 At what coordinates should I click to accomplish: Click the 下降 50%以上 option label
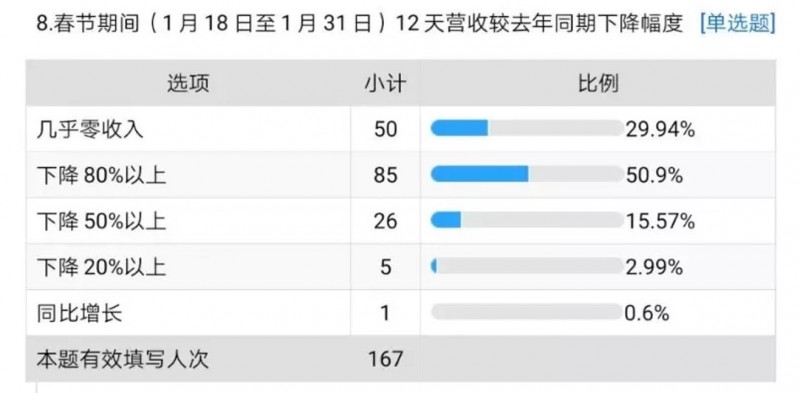[x=101, y=221]
